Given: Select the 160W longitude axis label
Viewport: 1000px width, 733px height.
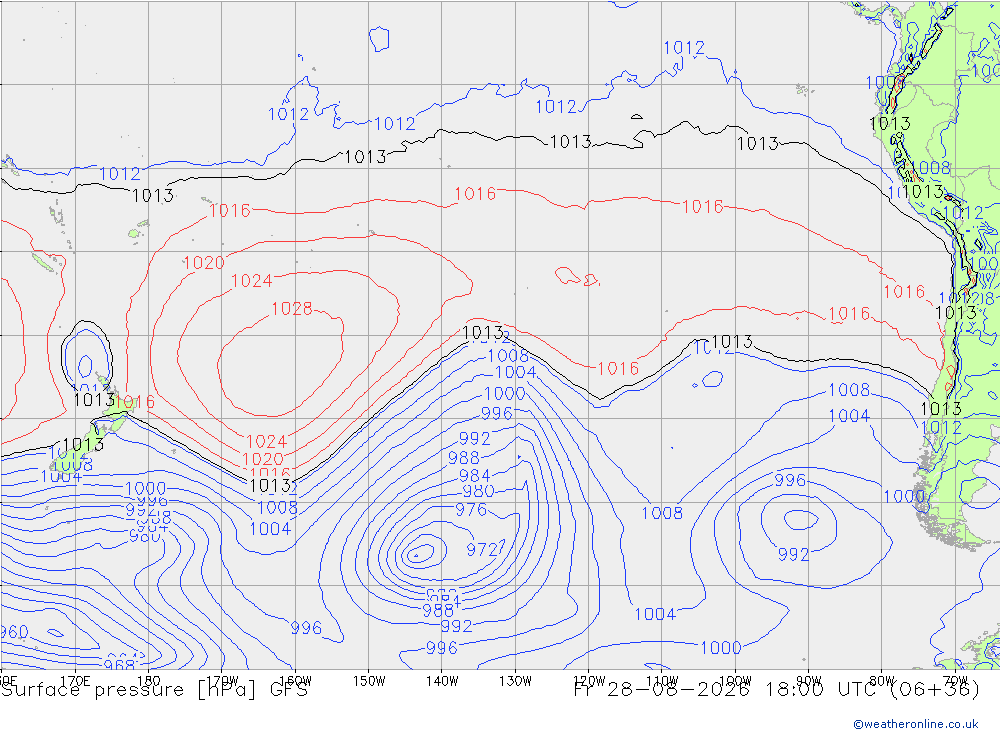Looking at the screenshot, I should [295, 681].
